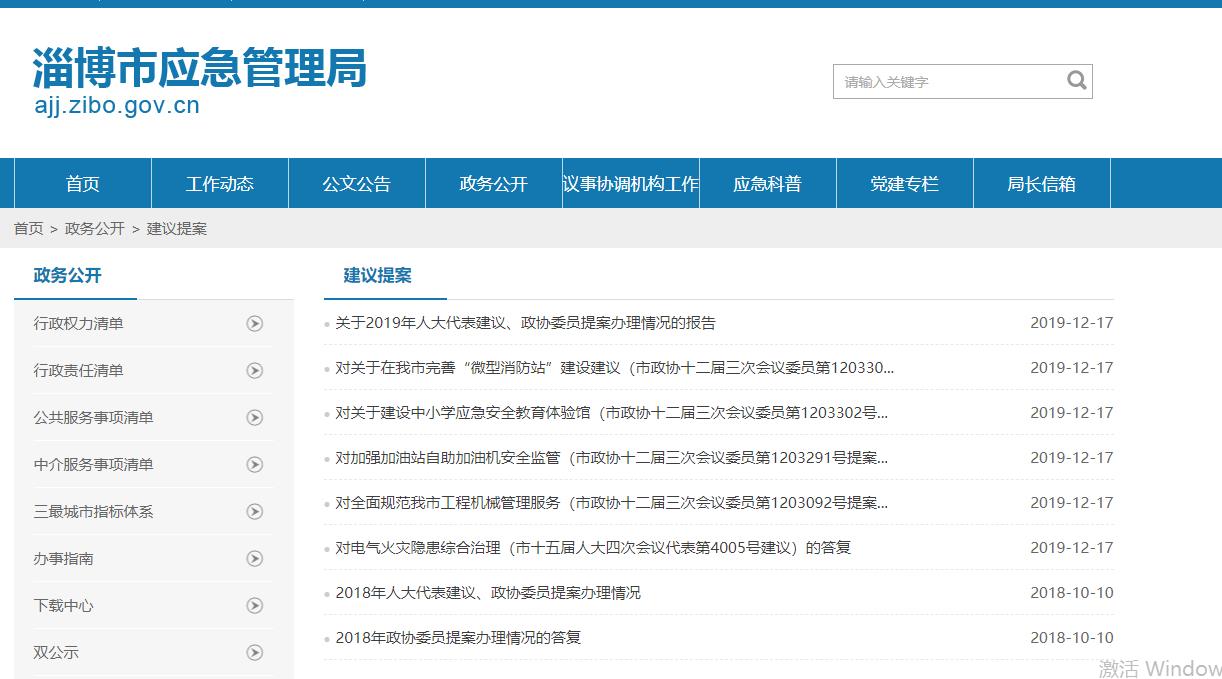Click arrow icon beside 办事指南

(x=255, y=558)
